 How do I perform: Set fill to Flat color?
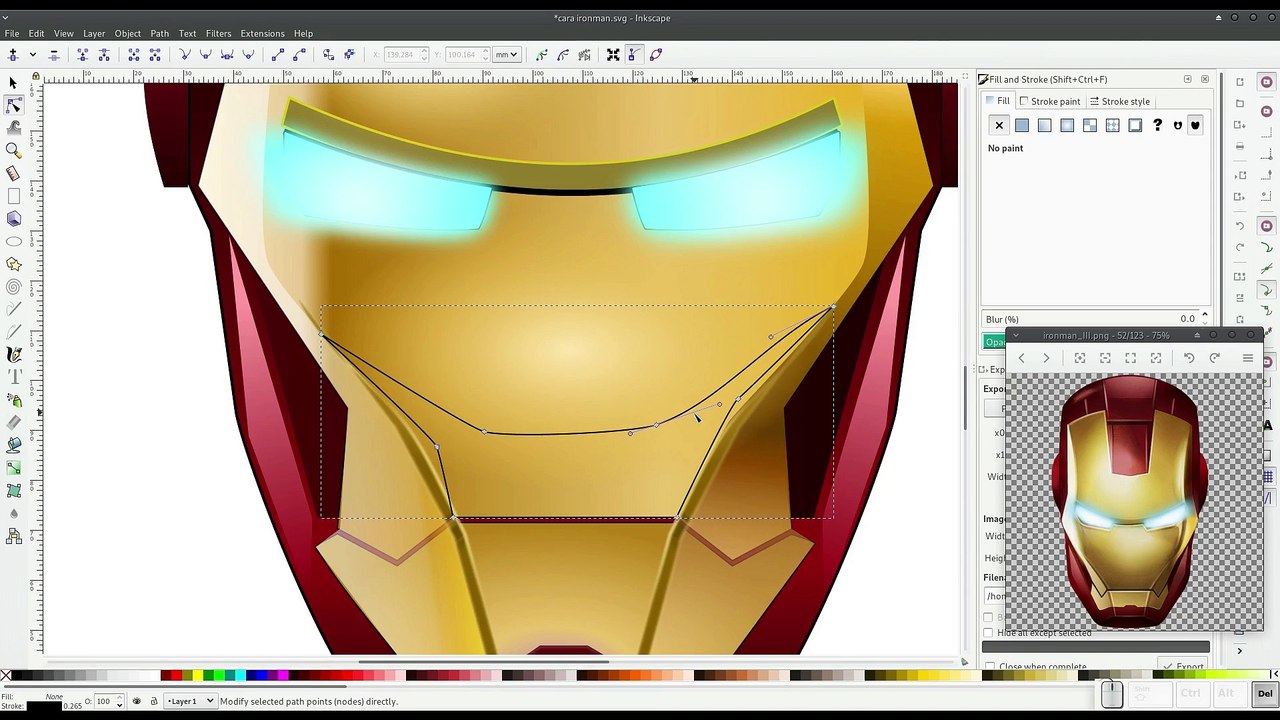(1022, 125)
